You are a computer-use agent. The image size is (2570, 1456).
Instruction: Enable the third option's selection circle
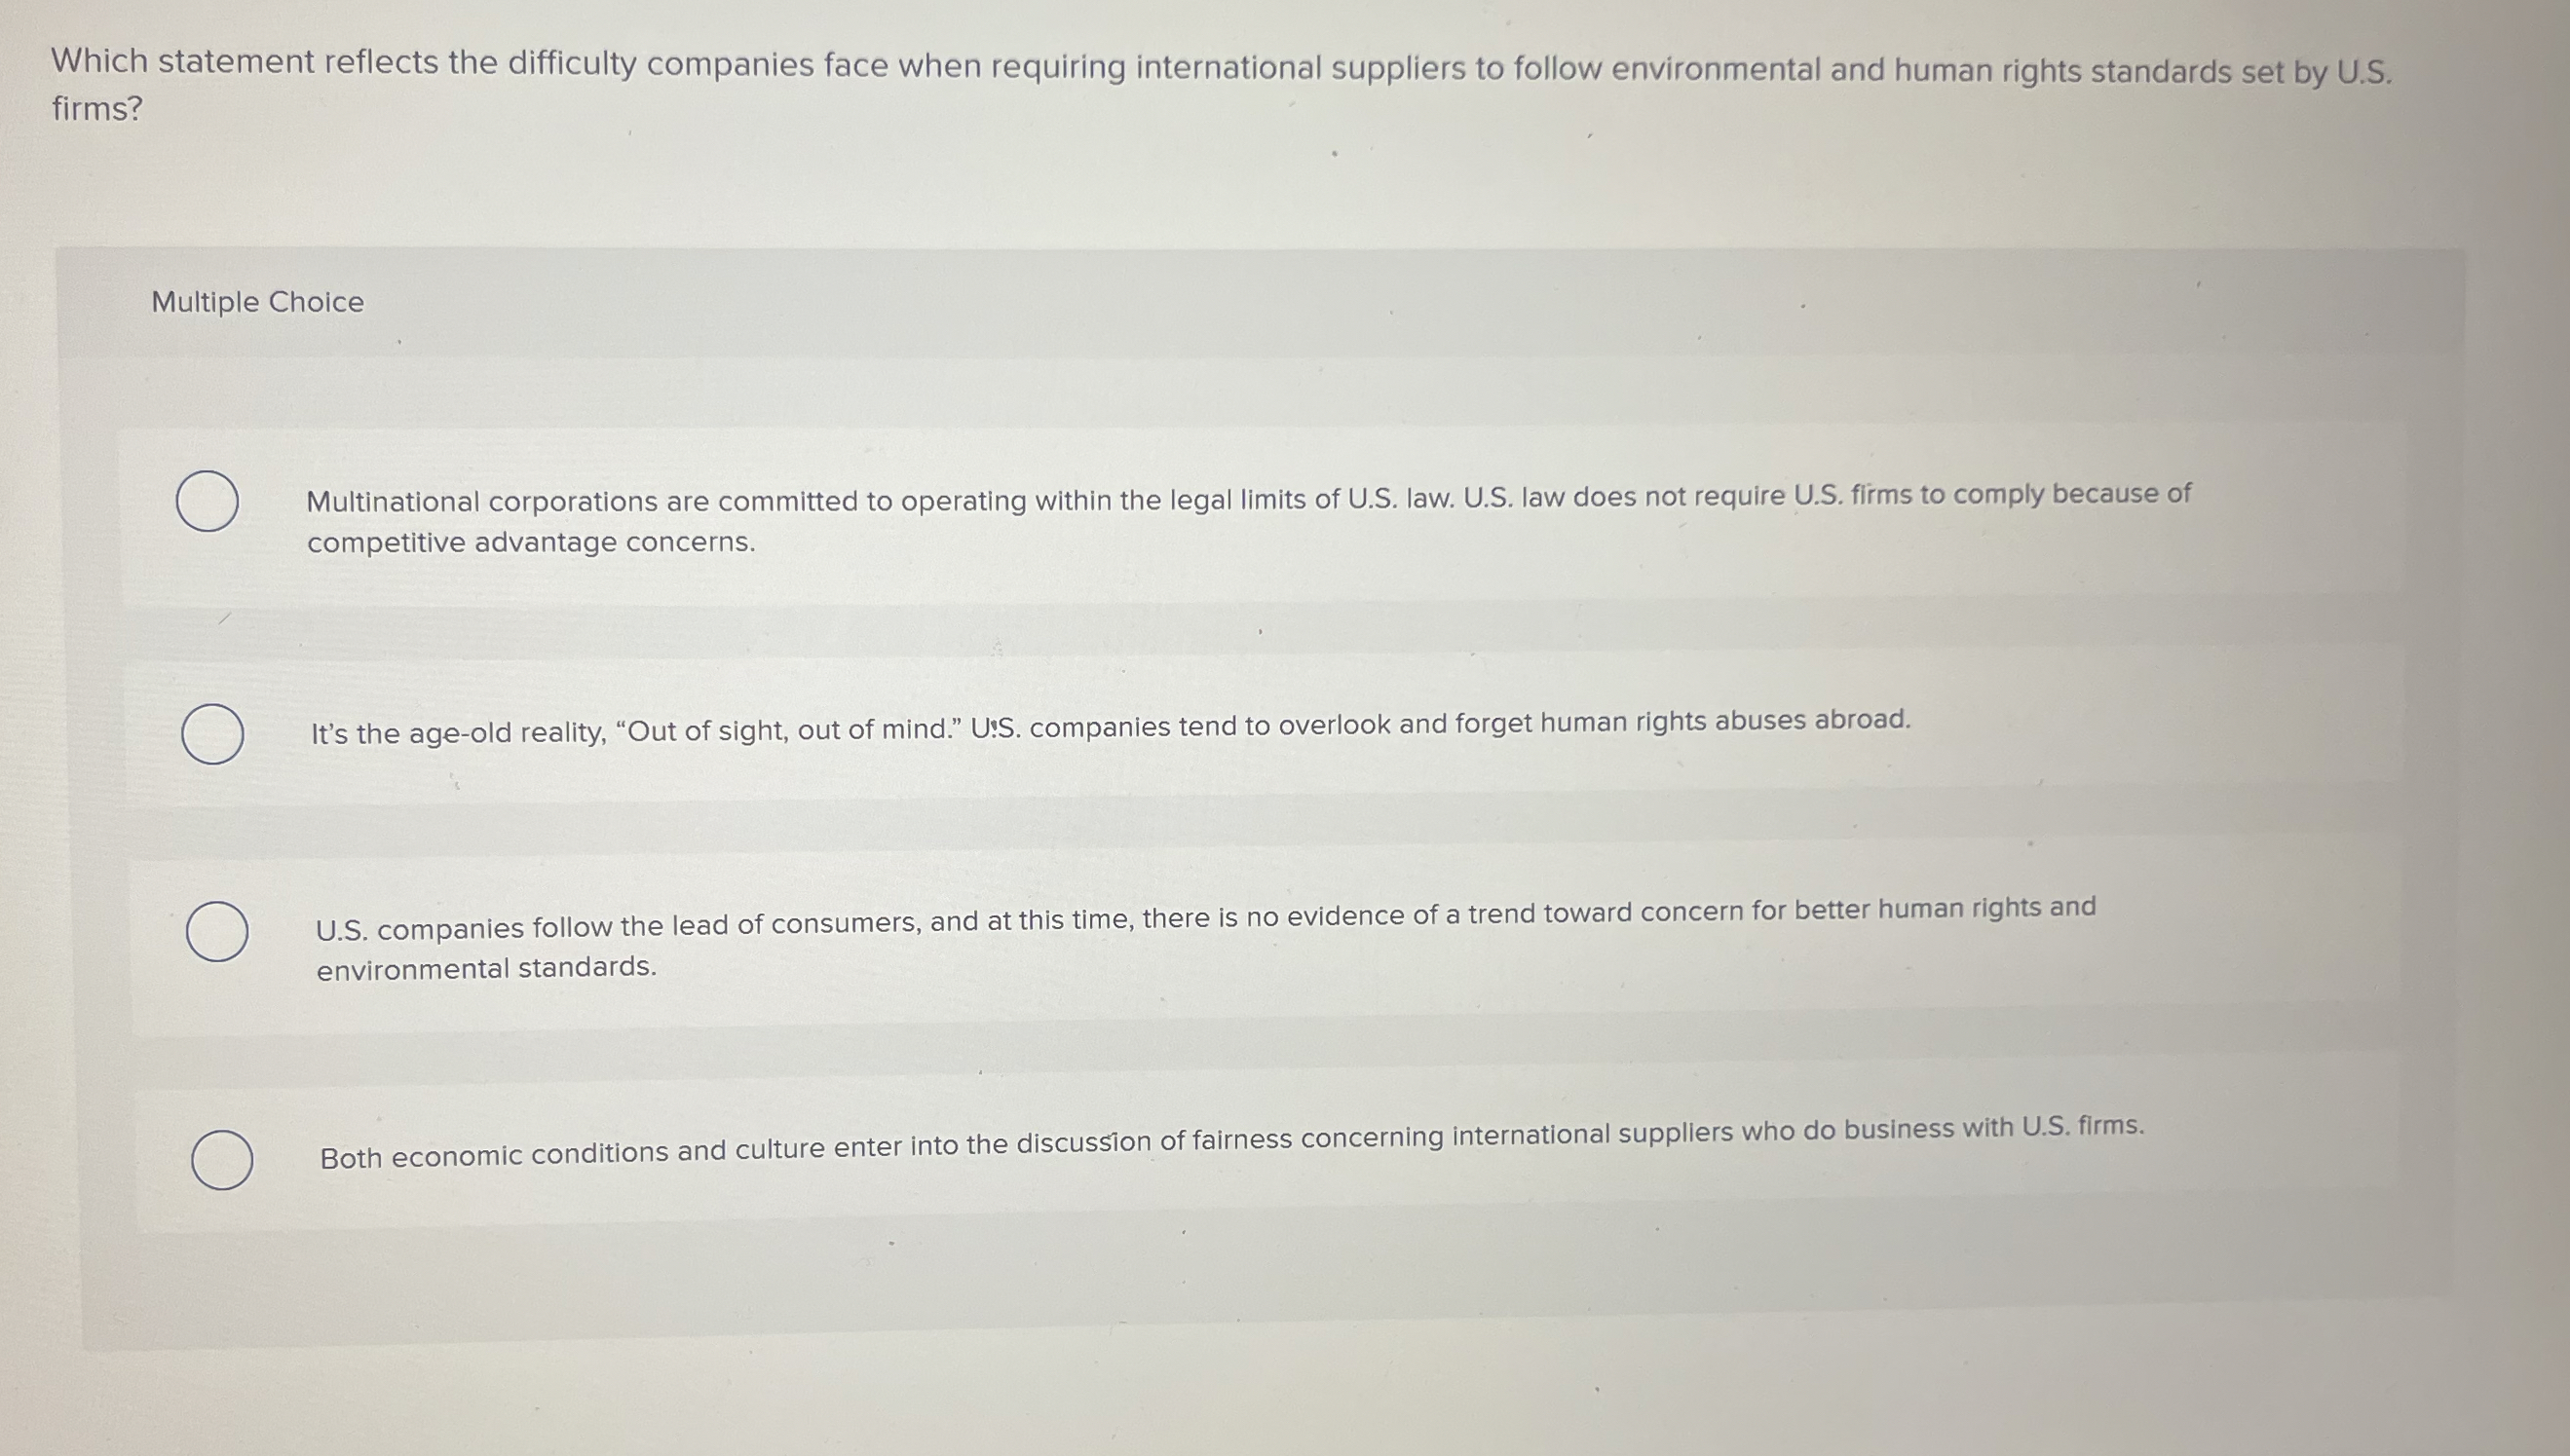click(x=219, y=931)
